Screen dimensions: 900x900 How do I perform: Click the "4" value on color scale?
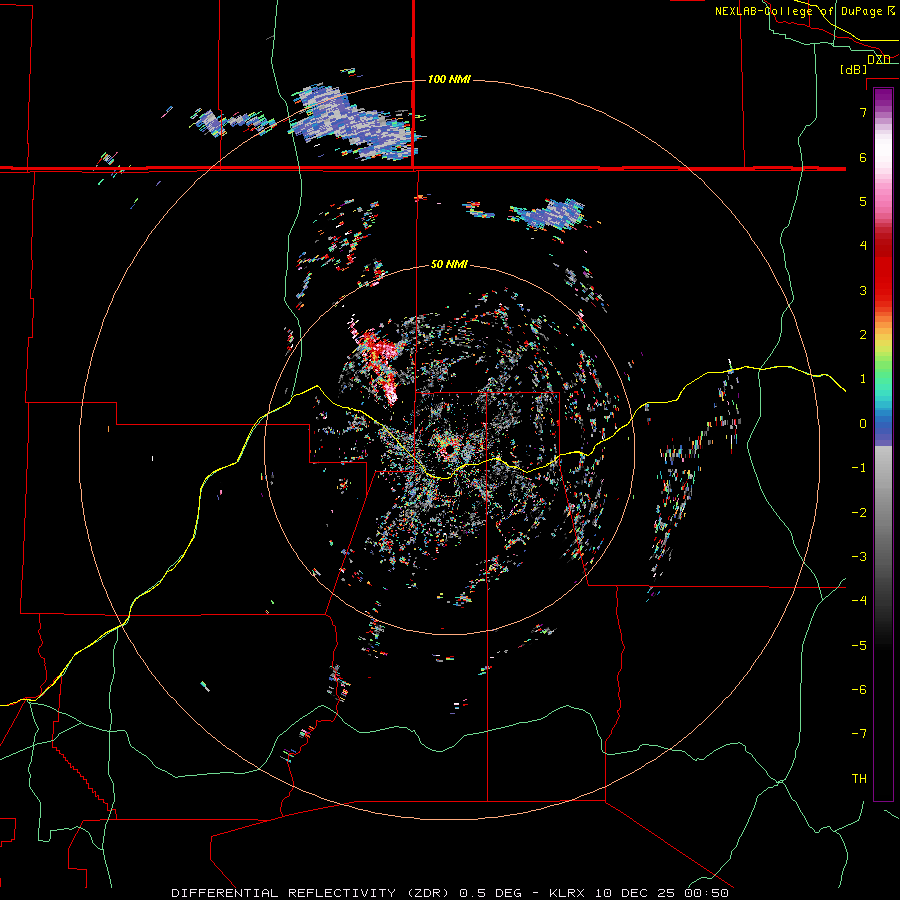pyautogui.click(x=863, y=246)
